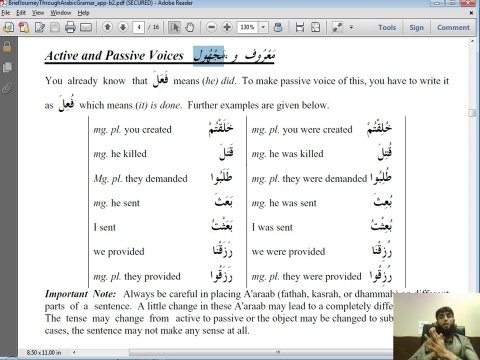The height and width of the screenshot is (360, 480).
Task: Click the Fit width scrolling icon
Action: coord(300,27)
